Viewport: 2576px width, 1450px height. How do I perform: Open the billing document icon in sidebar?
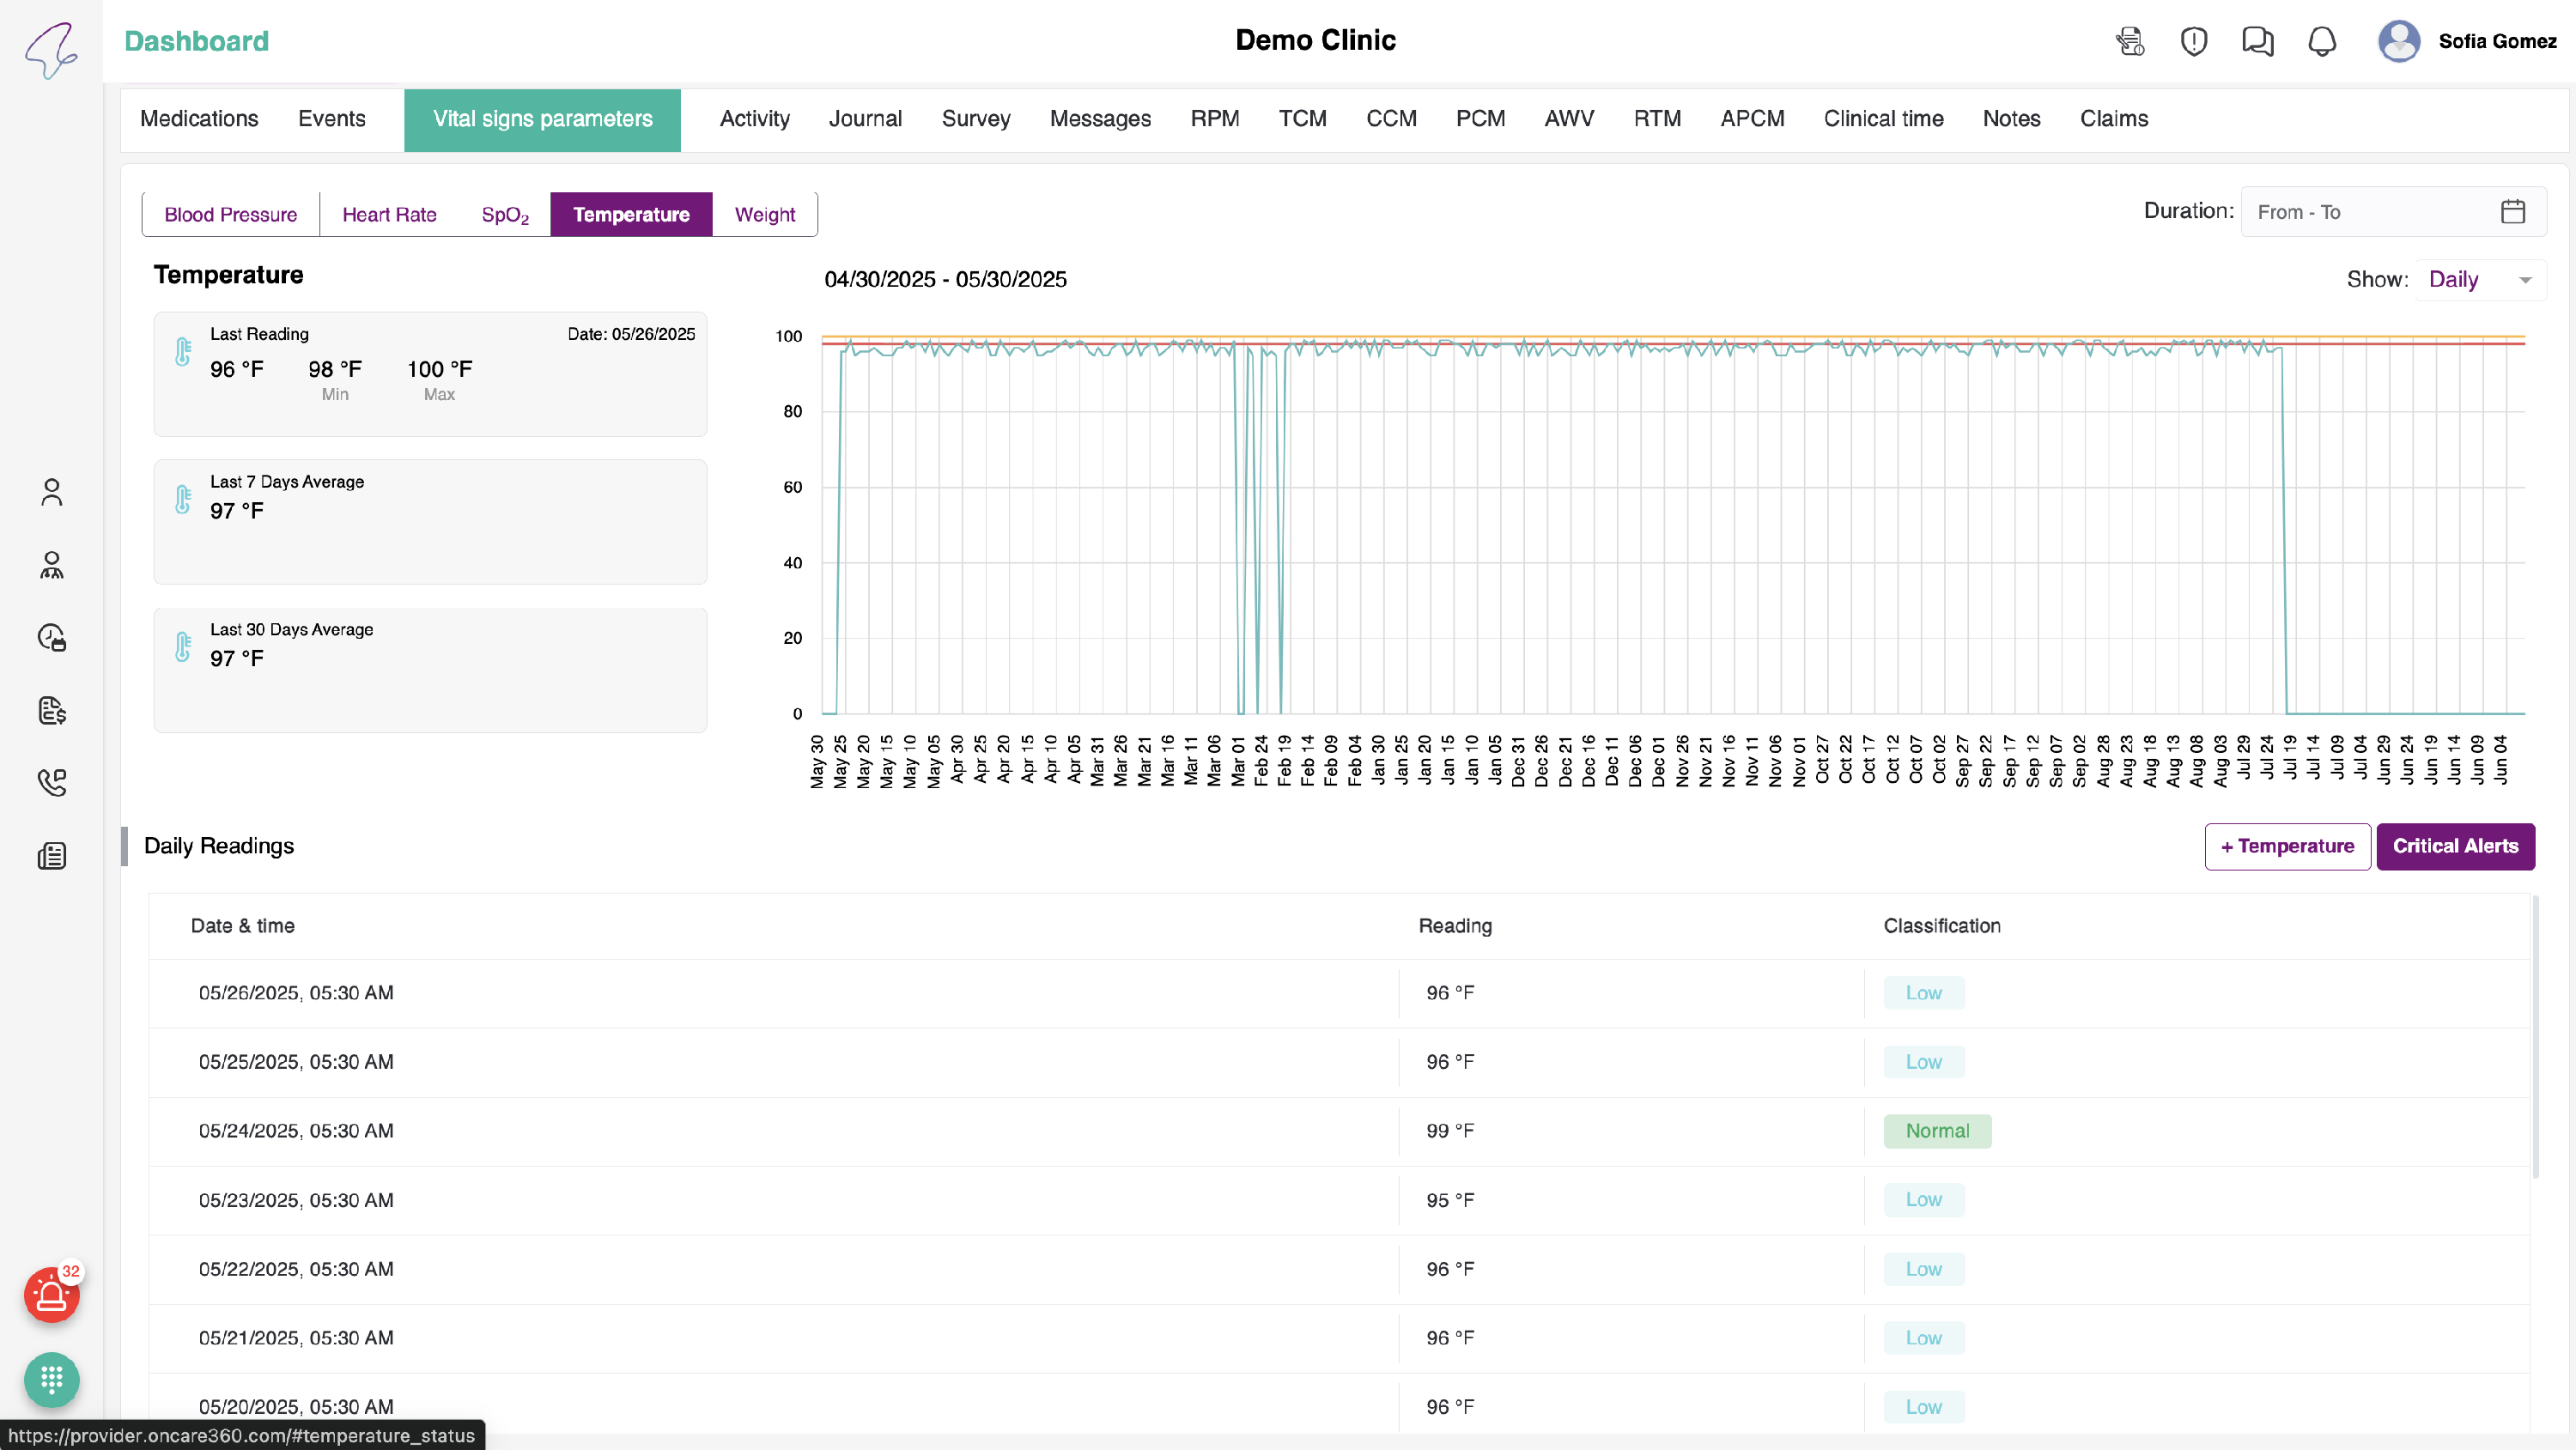tap(51, 710)
